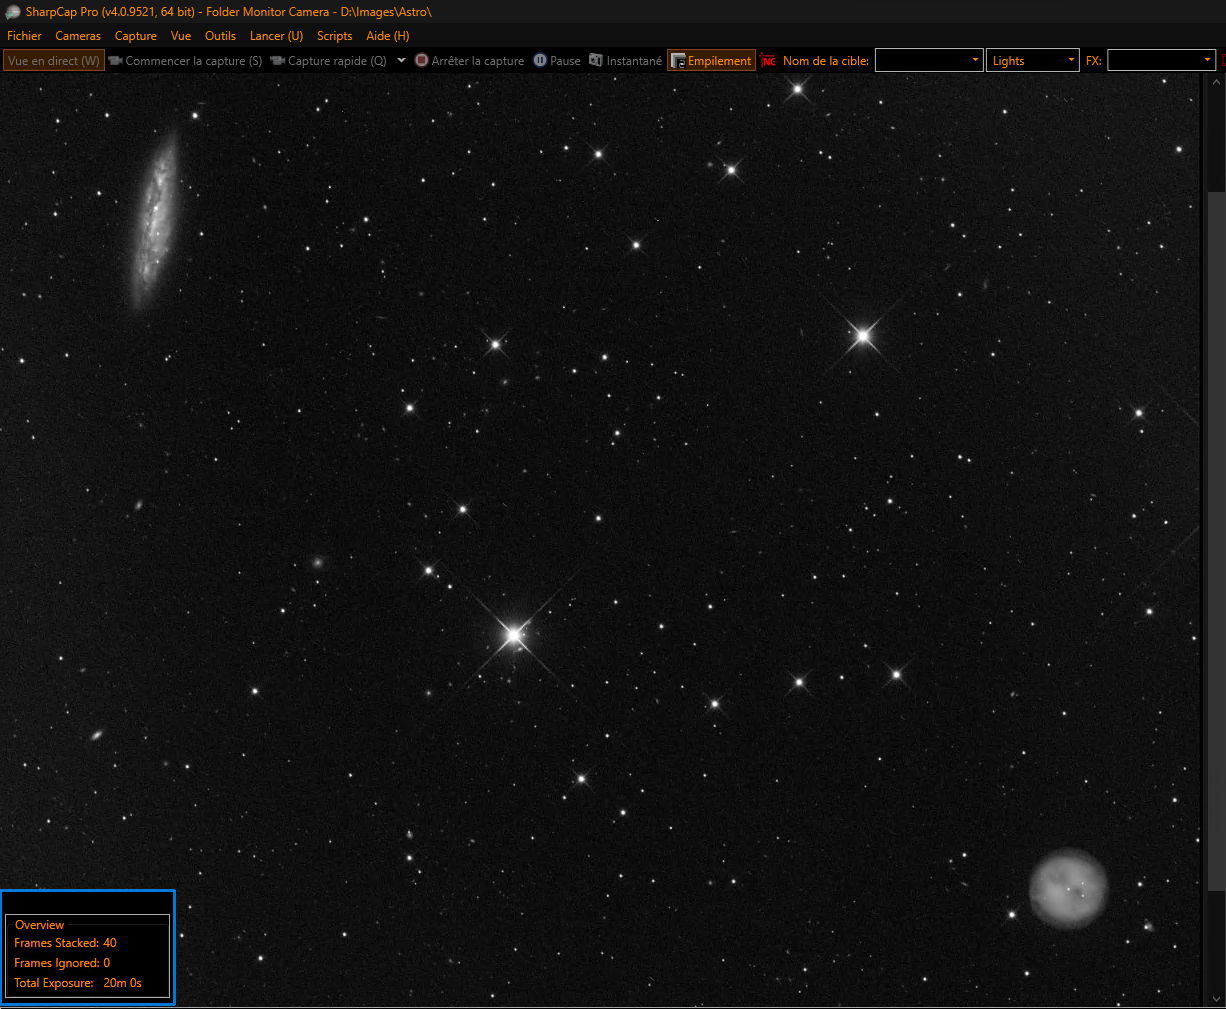
Task: Take an Instantané snapshot
Action: [625, 61]
